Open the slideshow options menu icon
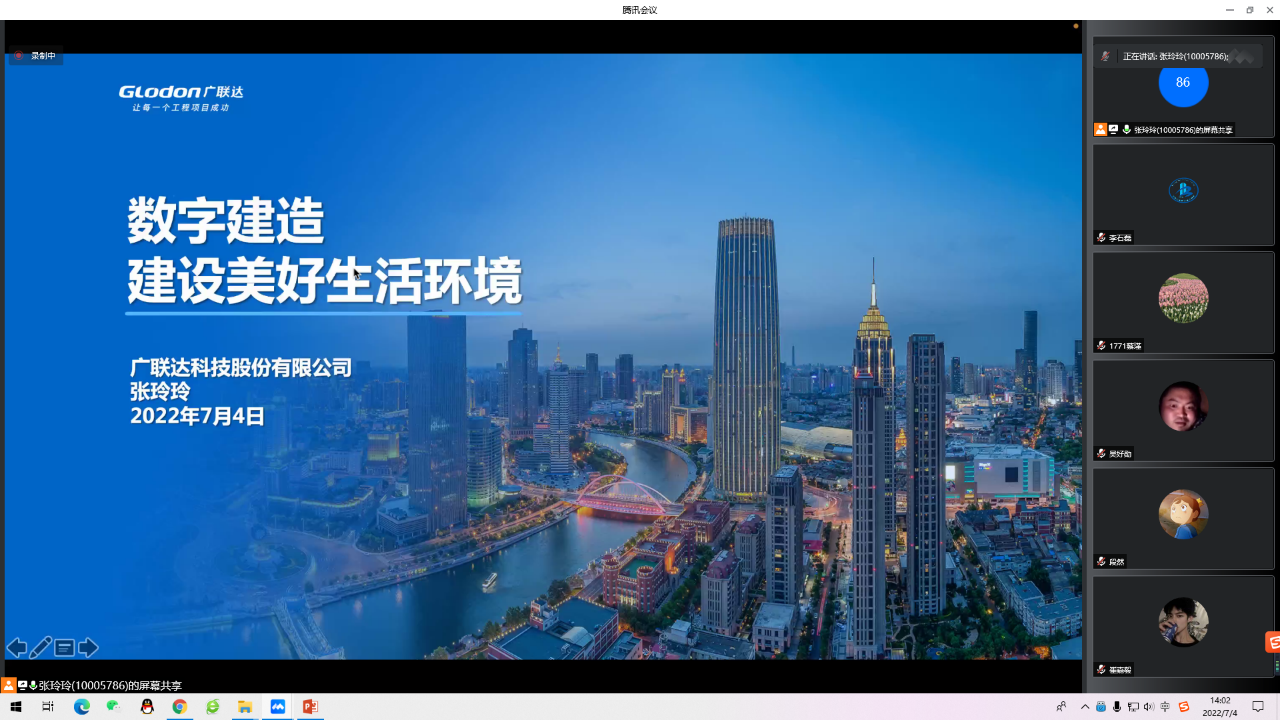 pos(64,648)
